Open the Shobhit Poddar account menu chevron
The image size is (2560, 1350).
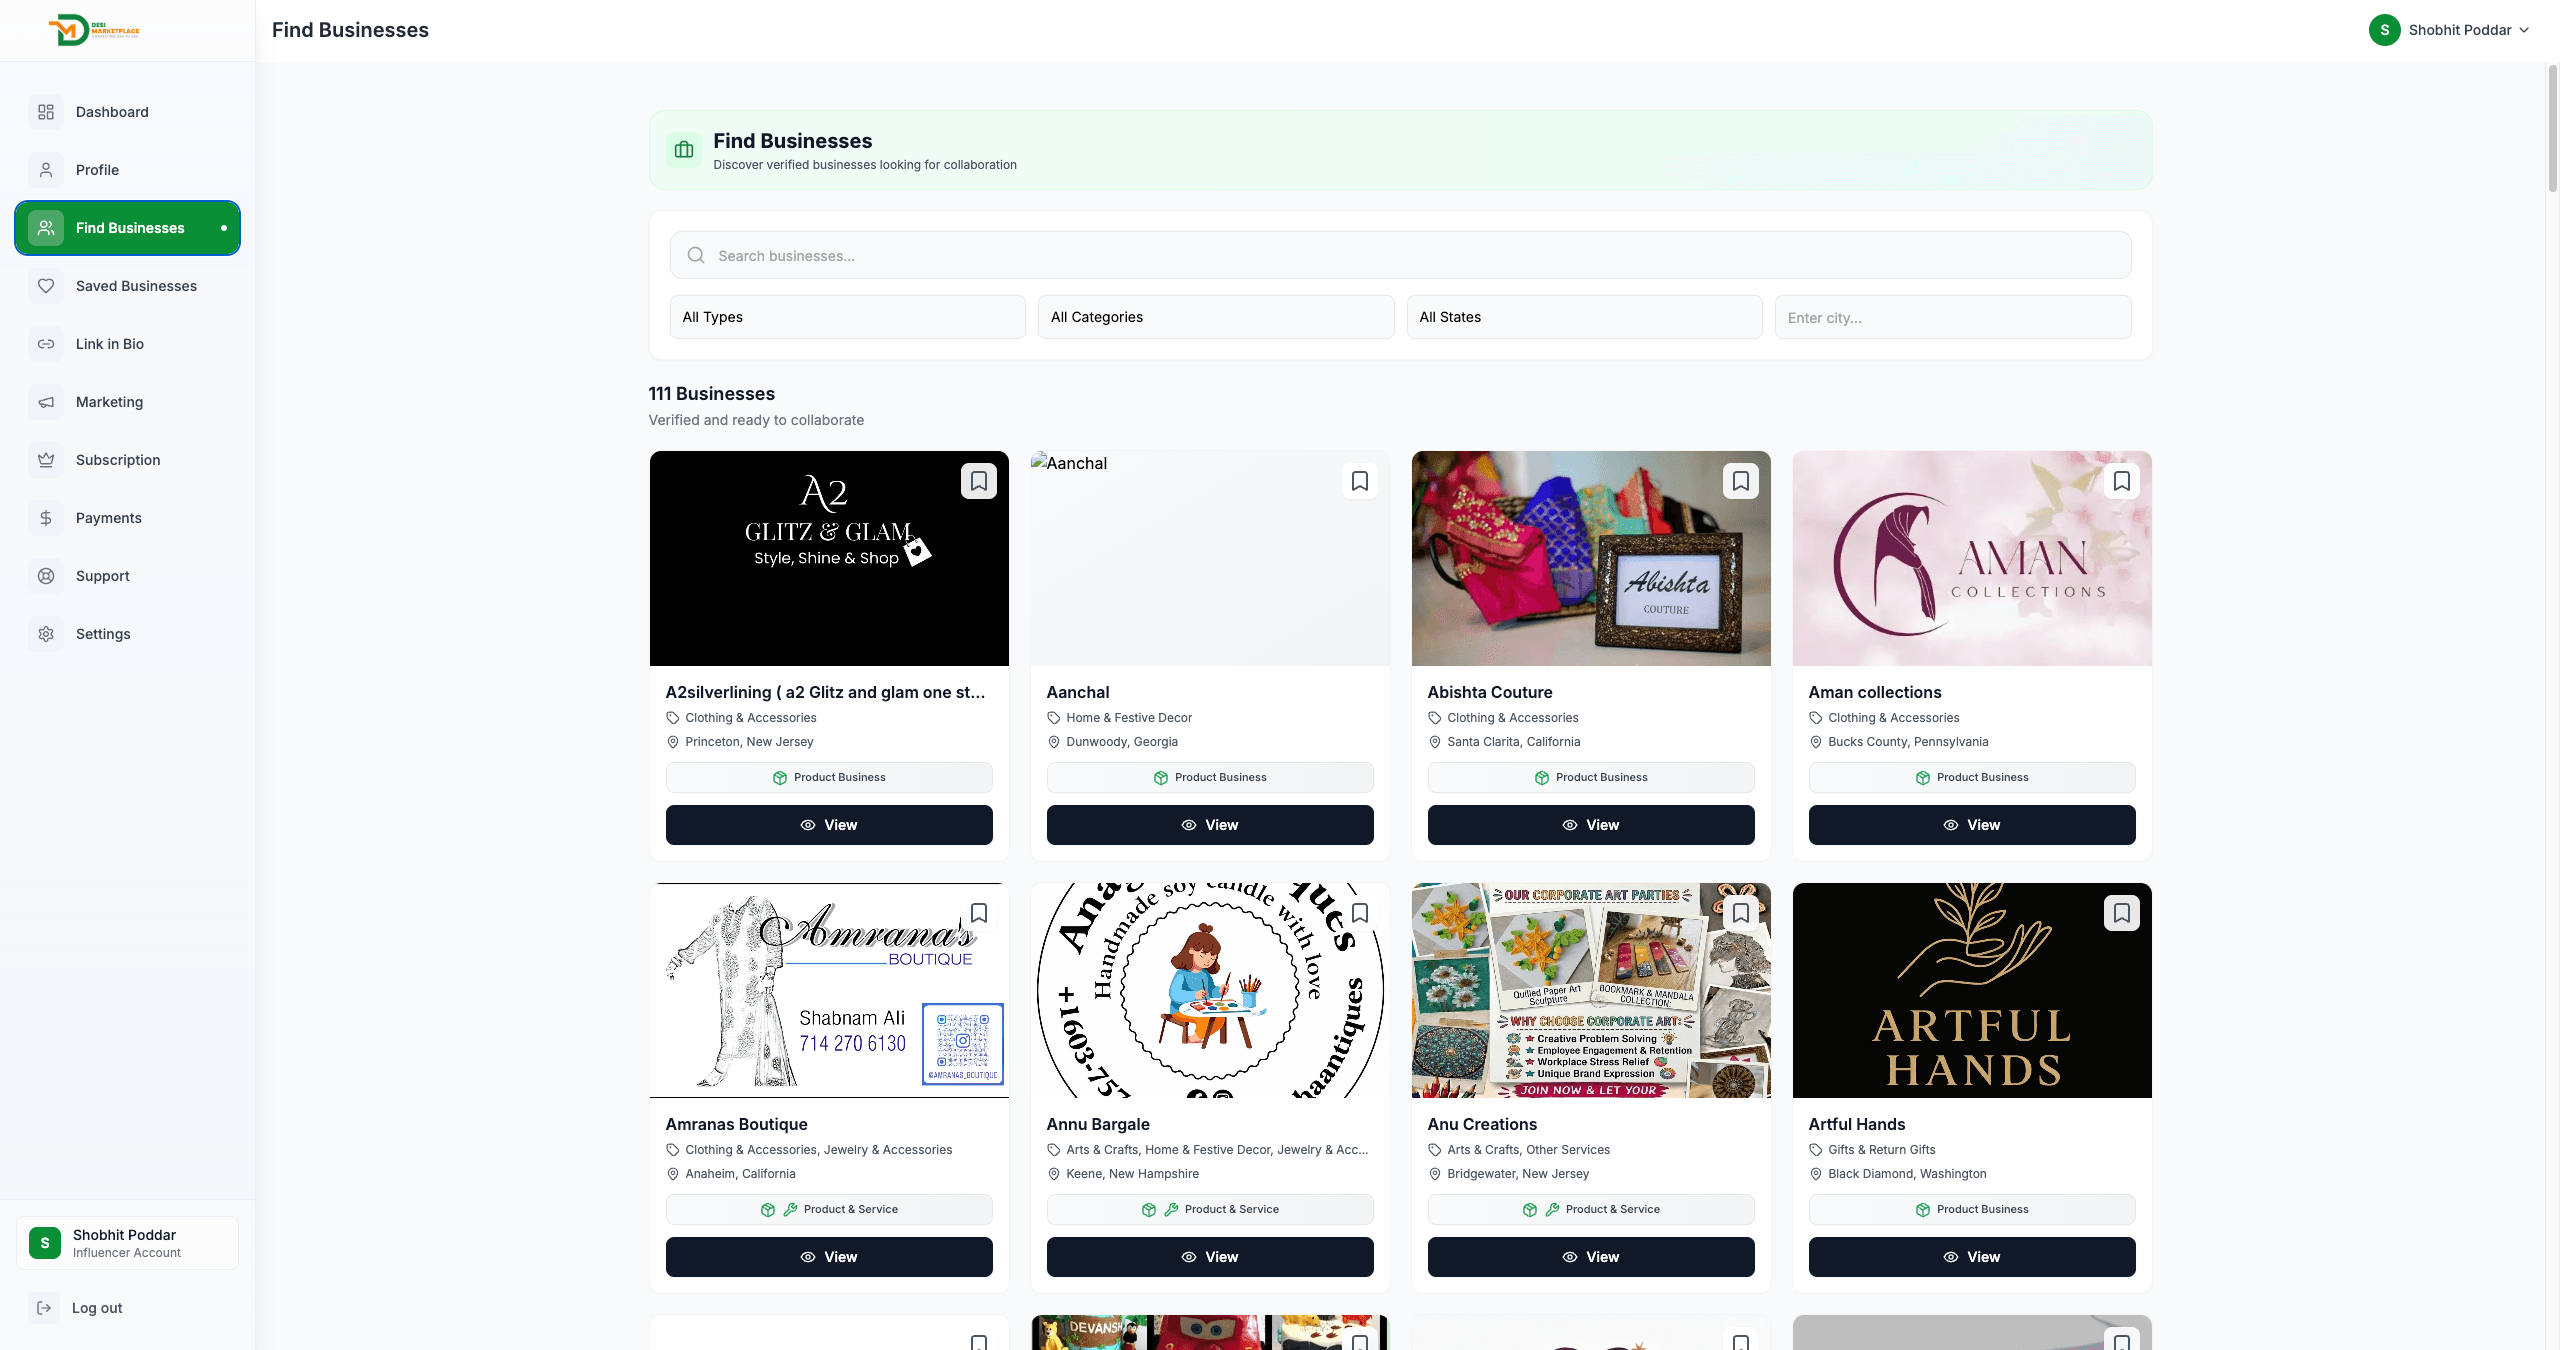[2524, 30]
